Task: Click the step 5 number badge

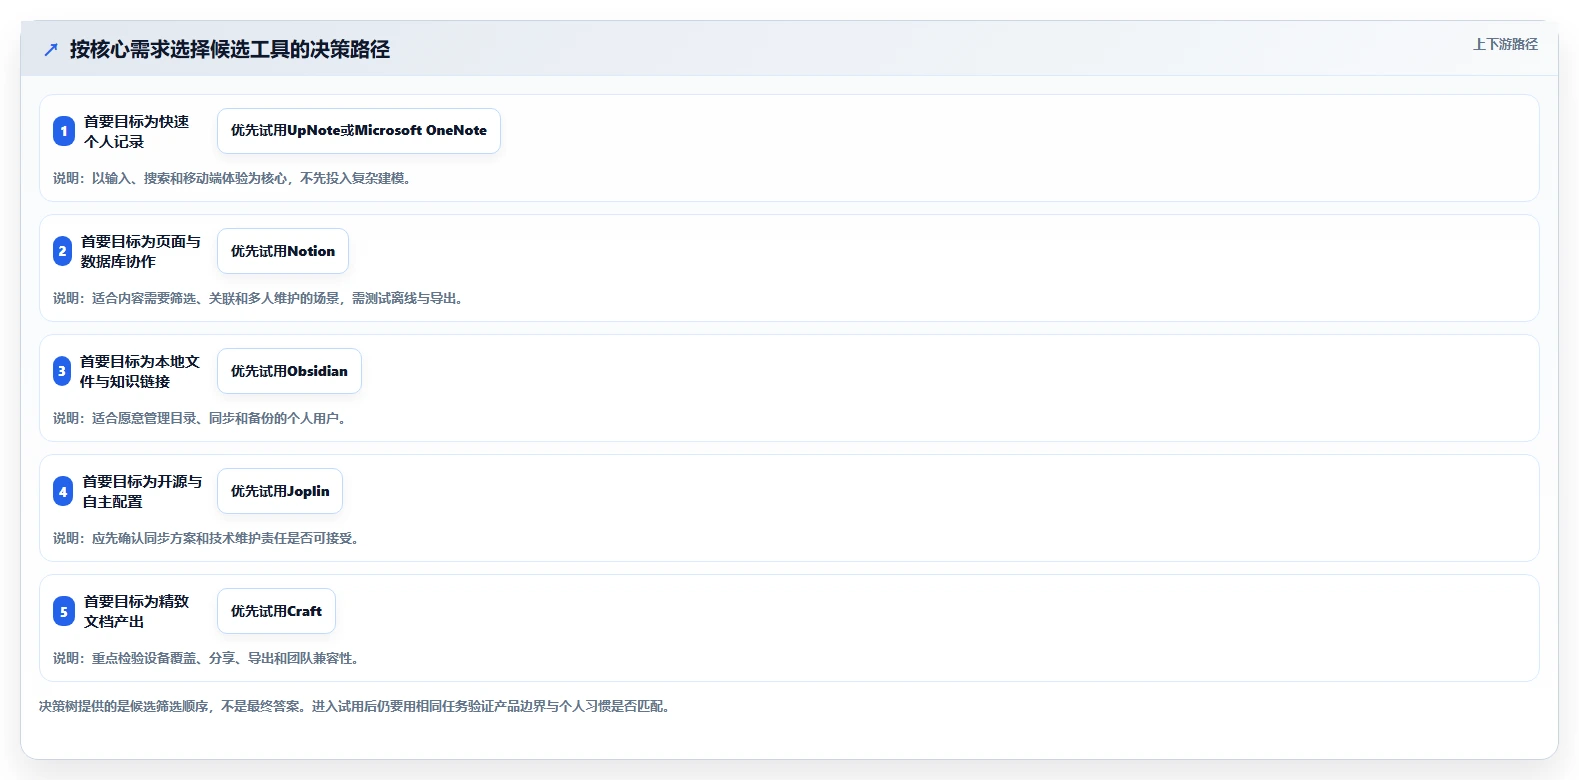Action: pyautogui.click(x=64, y=611)
